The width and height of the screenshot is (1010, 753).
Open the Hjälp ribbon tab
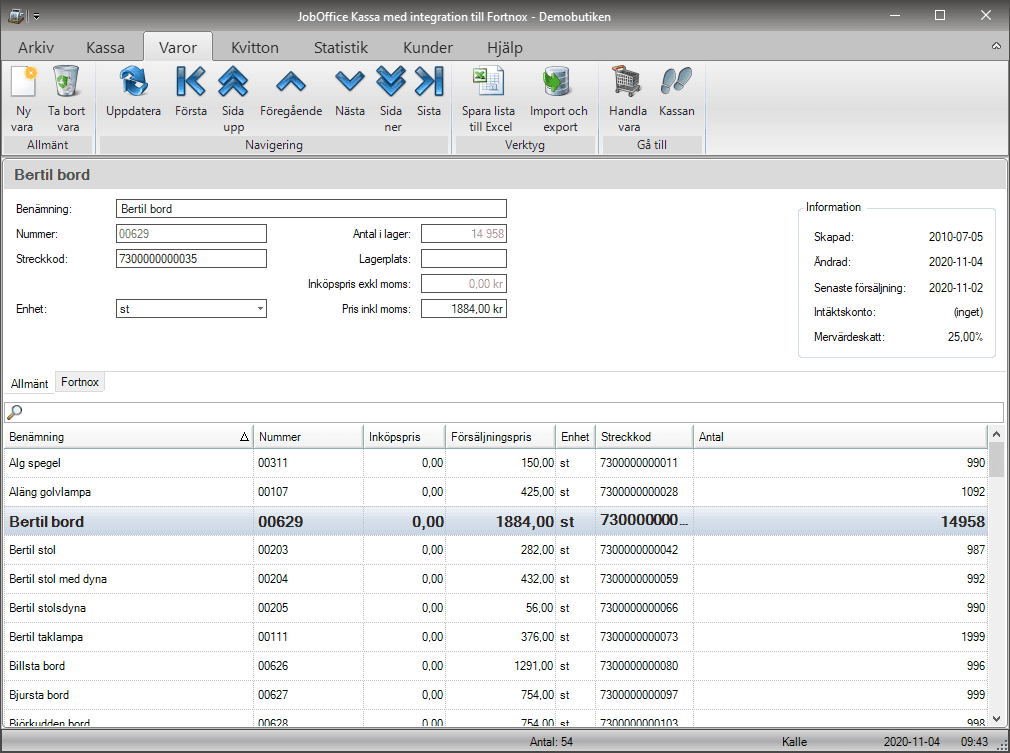click(x=504, y=47)
